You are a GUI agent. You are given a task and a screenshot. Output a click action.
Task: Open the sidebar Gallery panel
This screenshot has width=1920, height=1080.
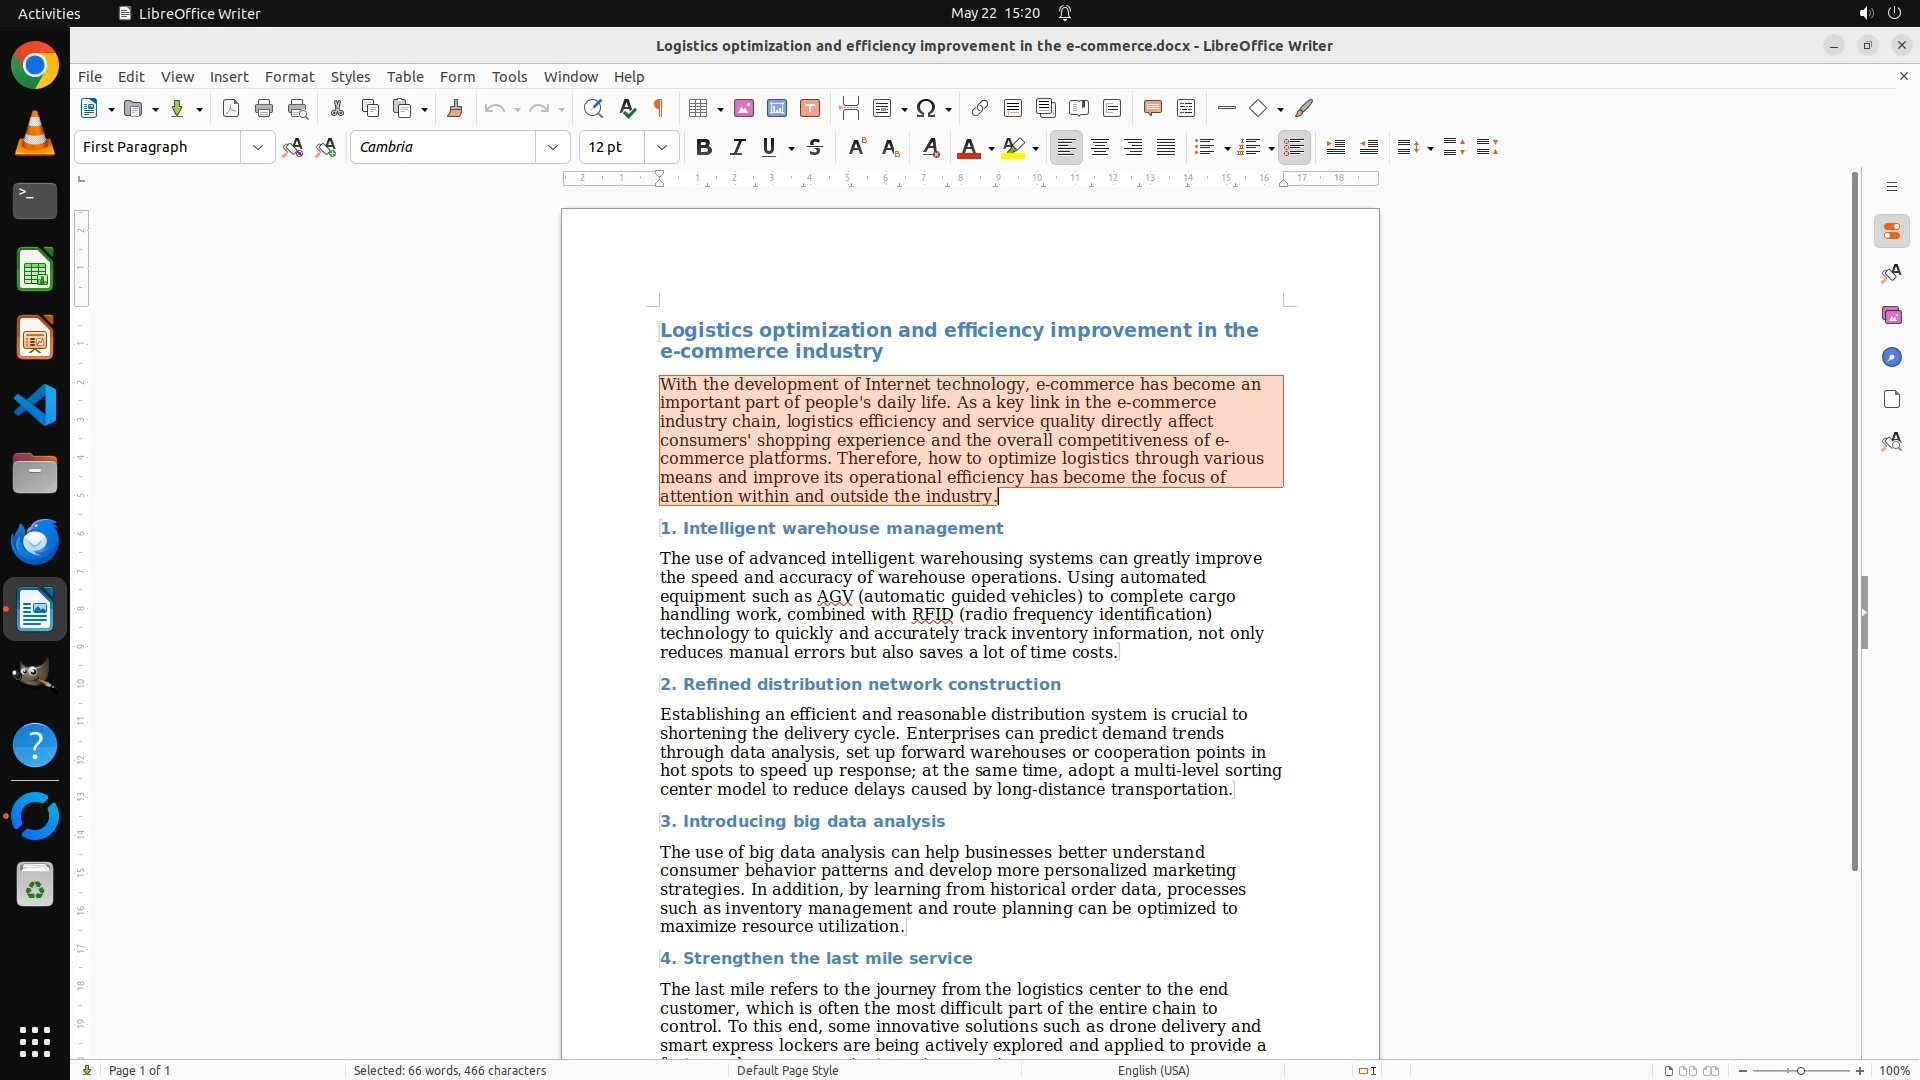[x=1891, y=315]
